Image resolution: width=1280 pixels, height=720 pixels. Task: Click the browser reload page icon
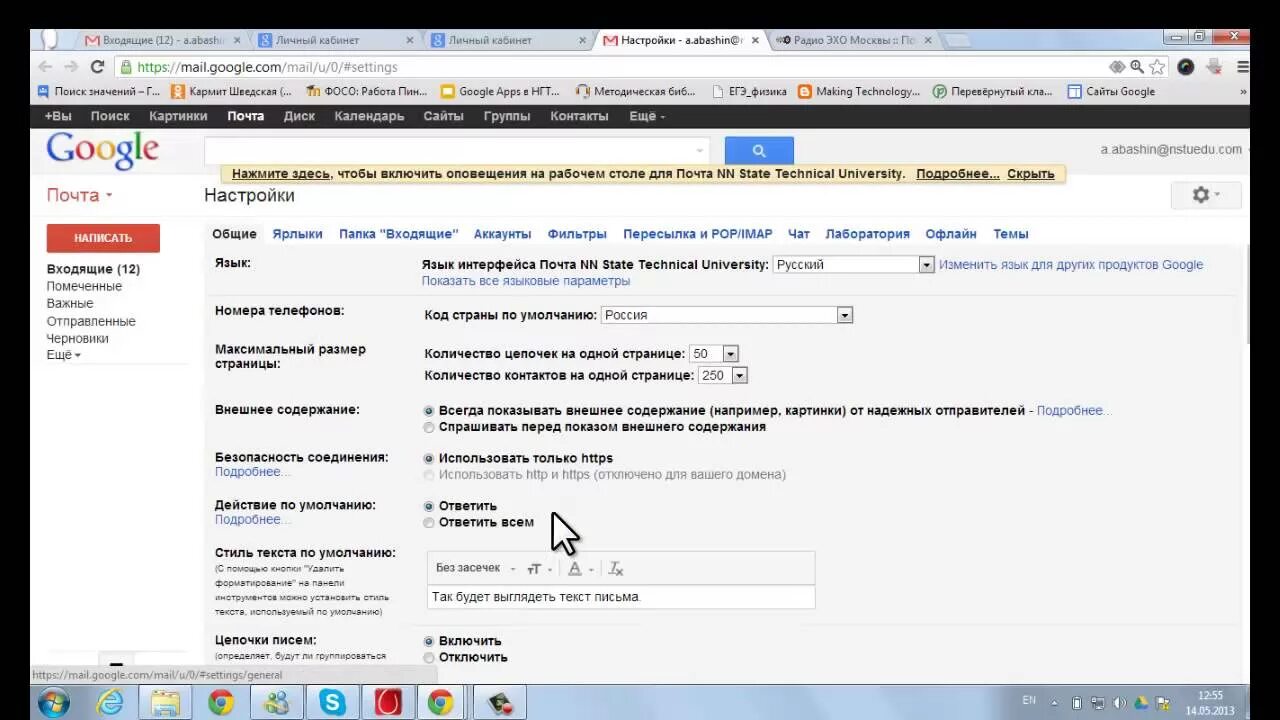coord(97,67)
